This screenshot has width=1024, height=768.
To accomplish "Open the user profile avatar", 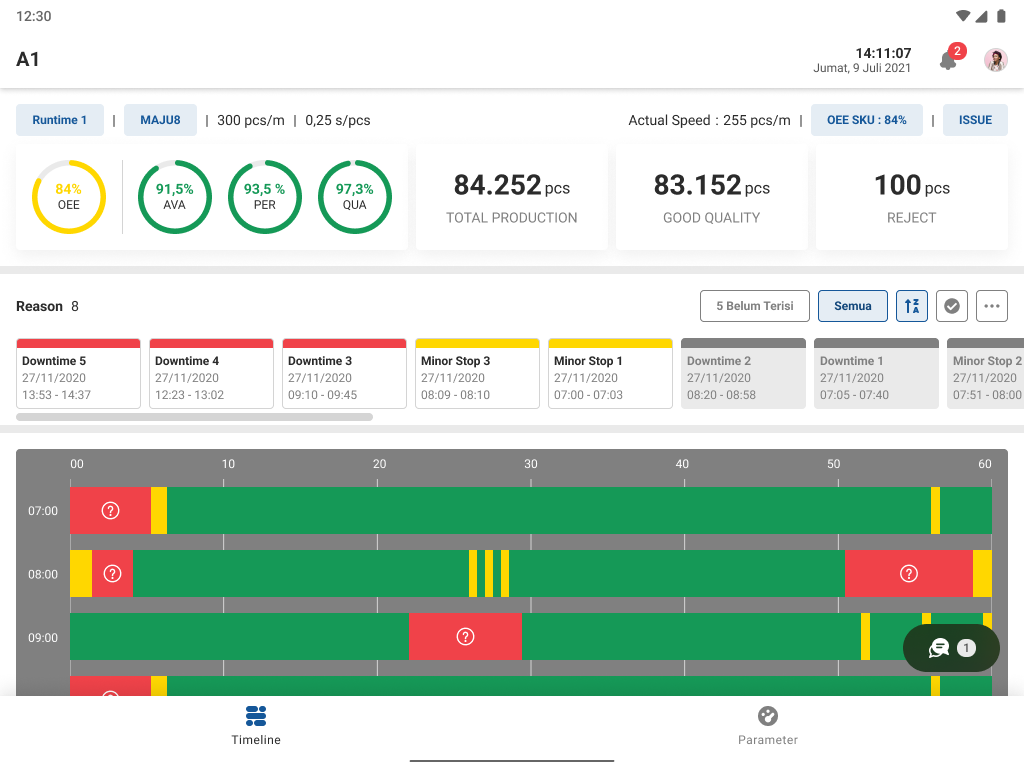I will point(995,60).
